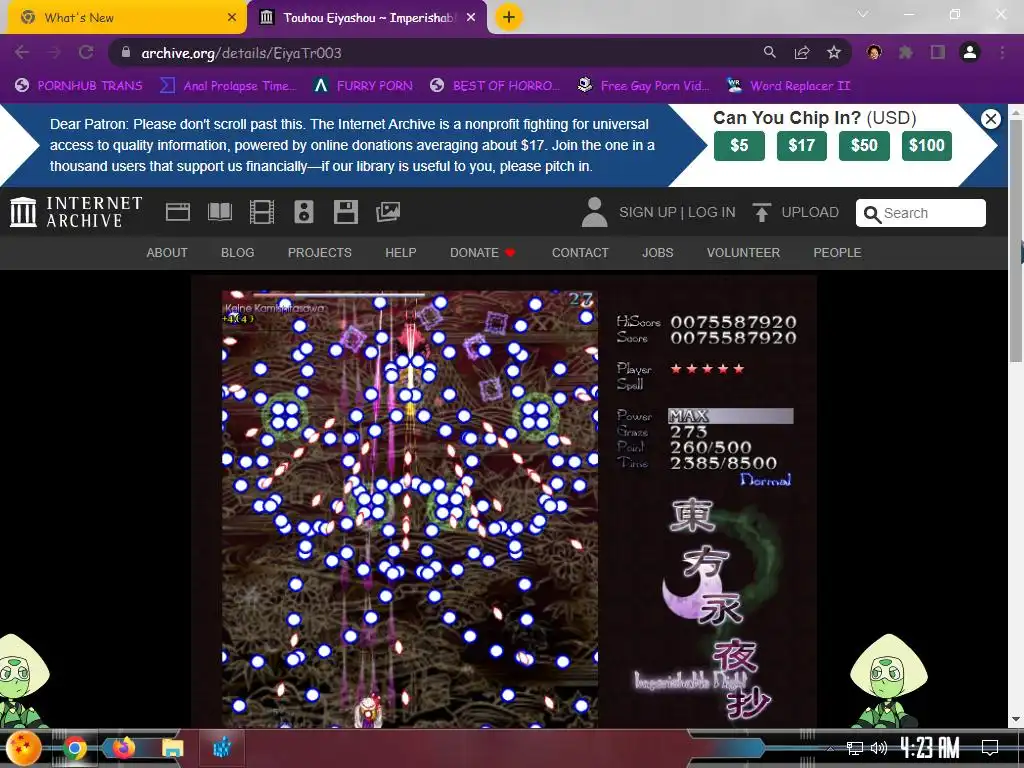Close the Touhou Eiyashou tab

pos(471,18)
